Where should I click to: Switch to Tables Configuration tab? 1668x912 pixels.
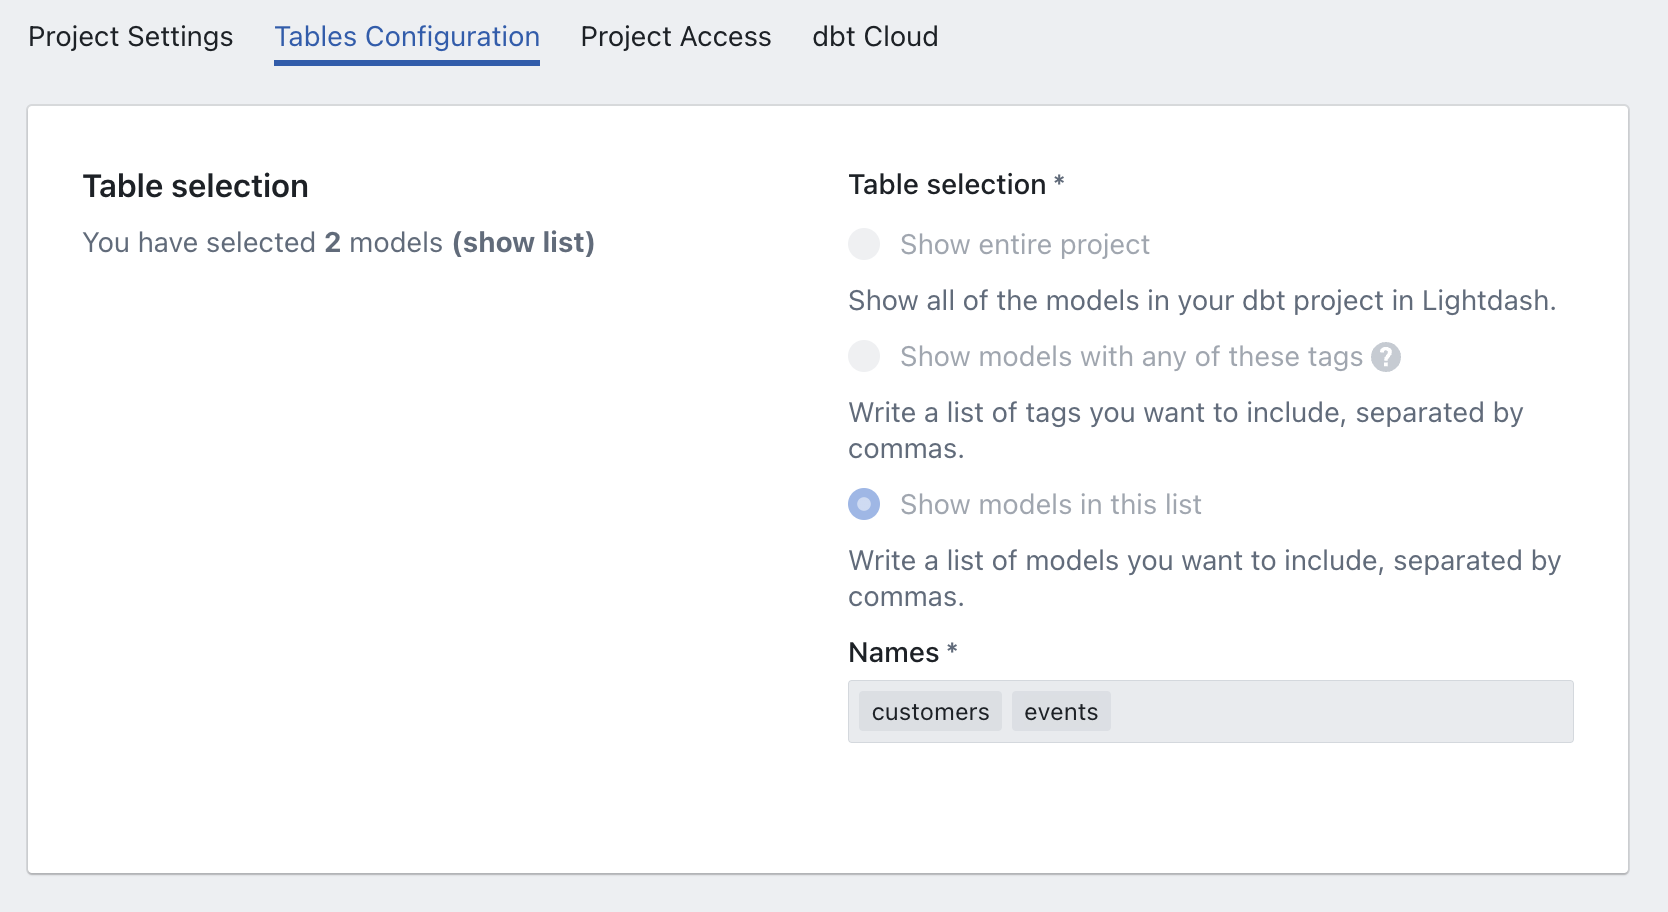(407, 37)
